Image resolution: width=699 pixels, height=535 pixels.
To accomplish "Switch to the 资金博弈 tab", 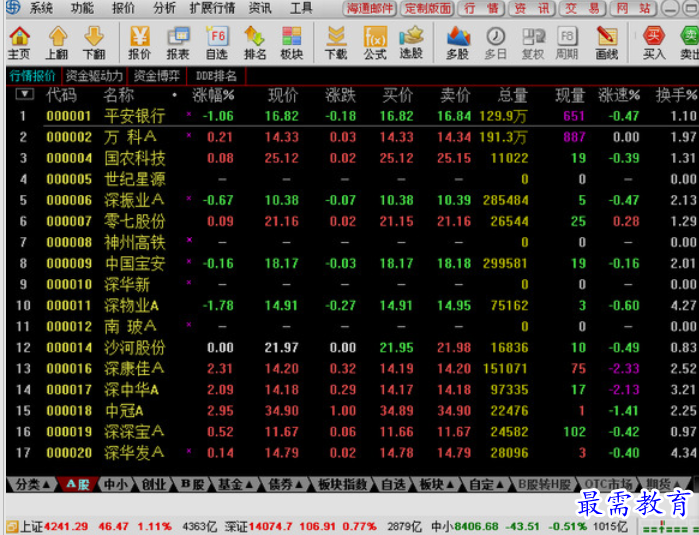I will point(156,76).
